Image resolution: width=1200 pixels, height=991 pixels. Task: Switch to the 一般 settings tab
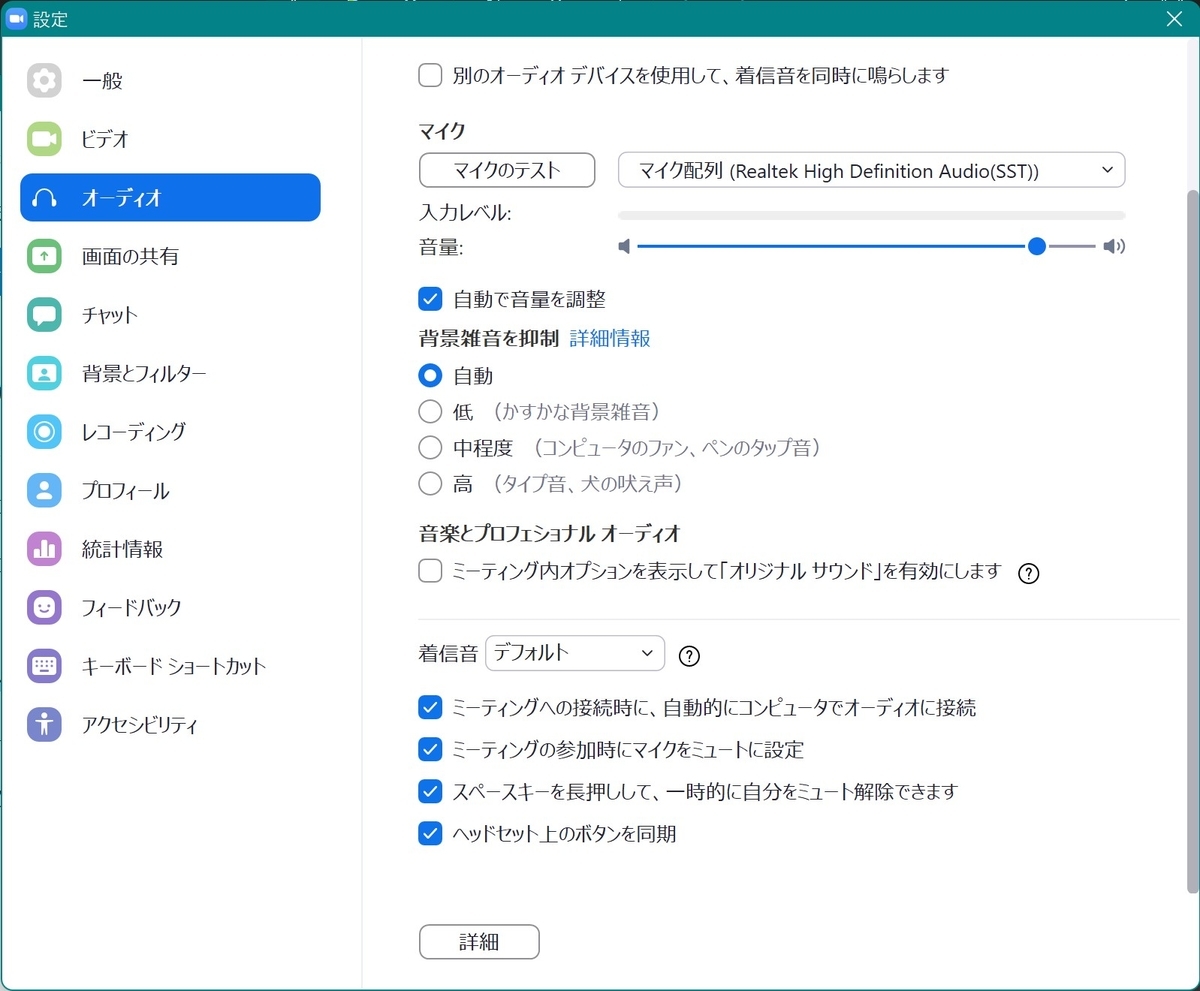(46, 81)
